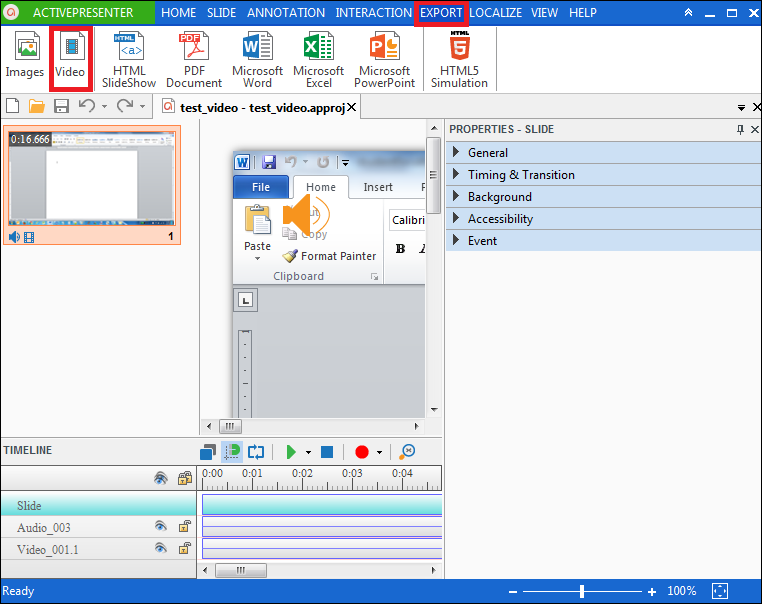This screenshot has height=604, width=762.
Task: Adjust the zoom slider handle in the status bar
Action: [x=582, y=591]
